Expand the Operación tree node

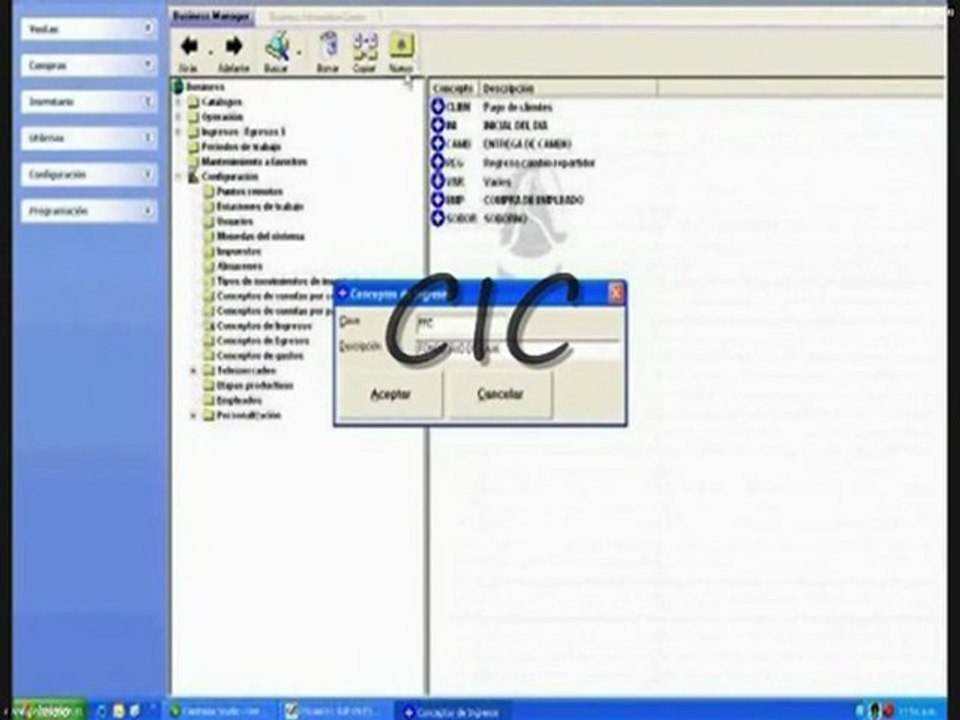pyautogui.click(x=179, y=116)
